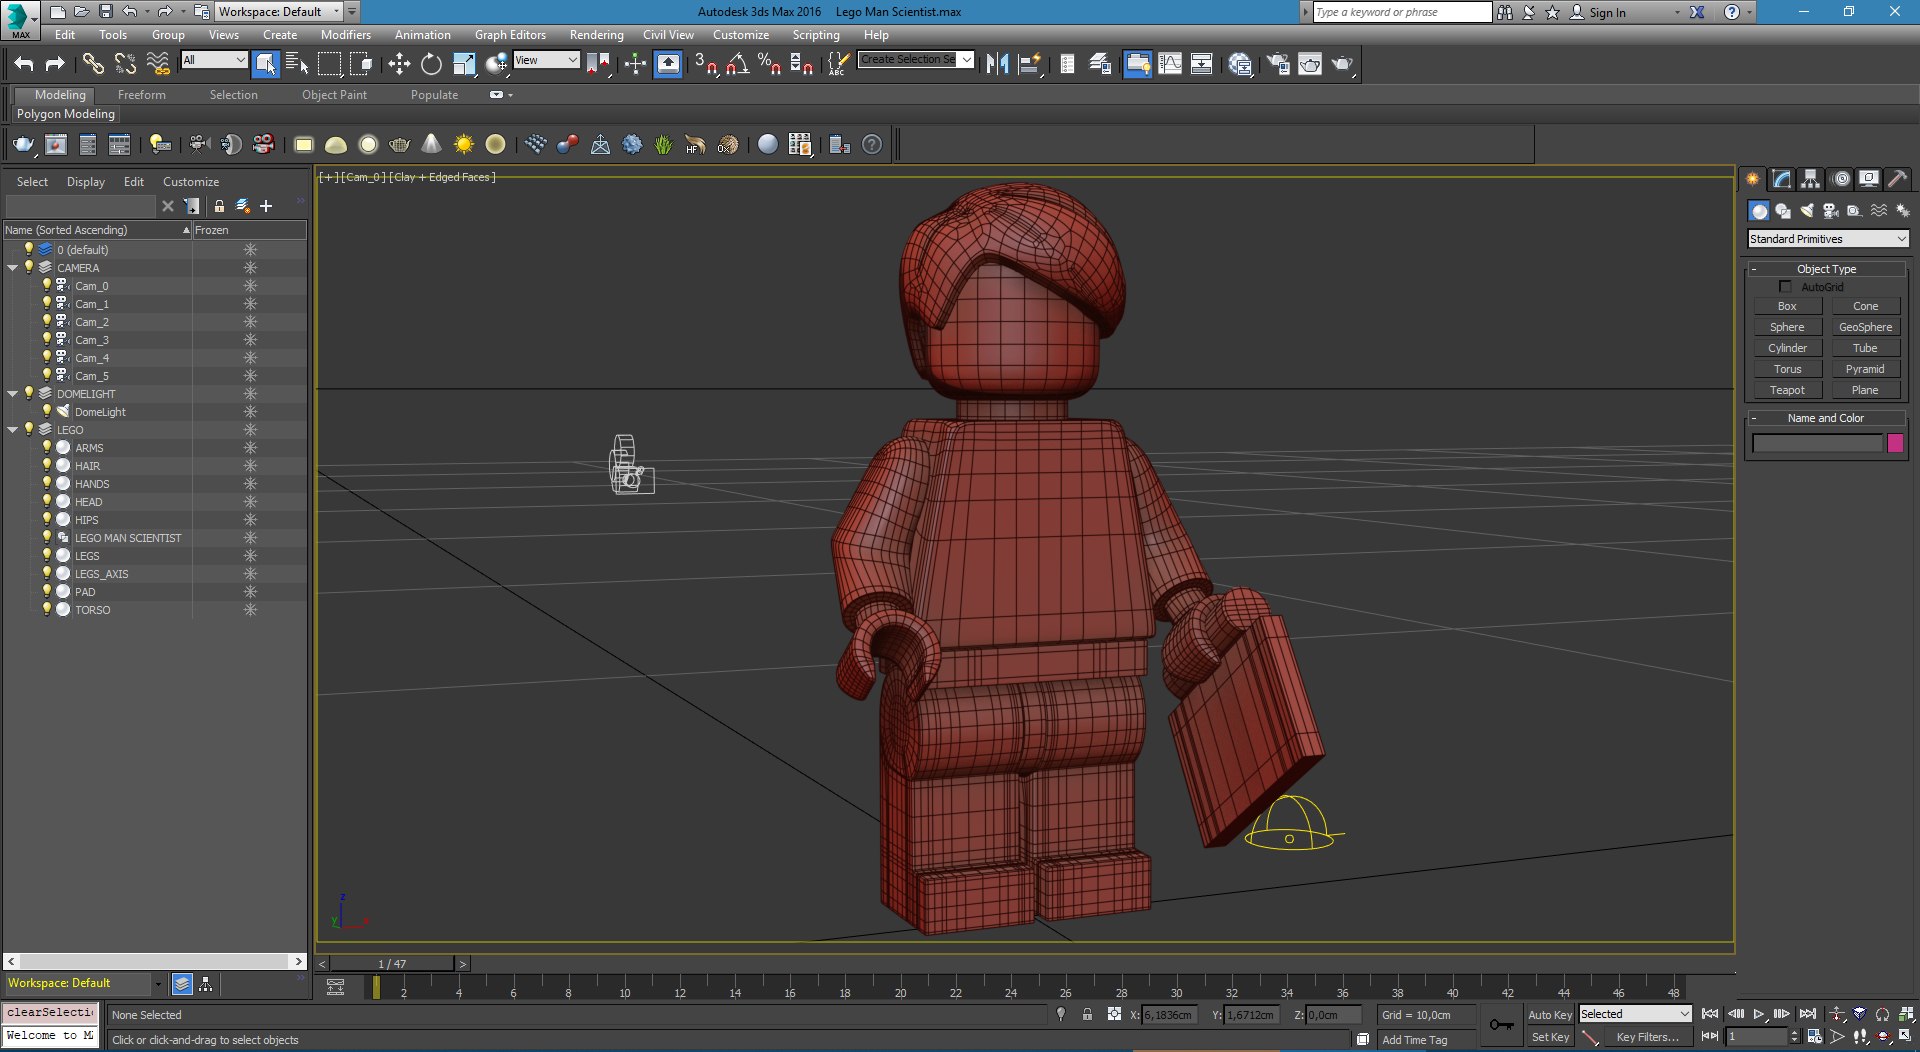
Task: Select the Lights category in Create panel
Action: 1806,211
